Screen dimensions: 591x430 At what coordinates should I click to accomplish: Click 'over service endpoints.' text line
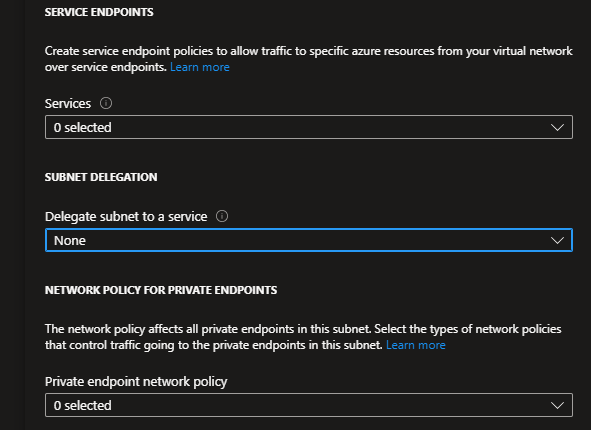pyautogui.click(x=106, y=67)
